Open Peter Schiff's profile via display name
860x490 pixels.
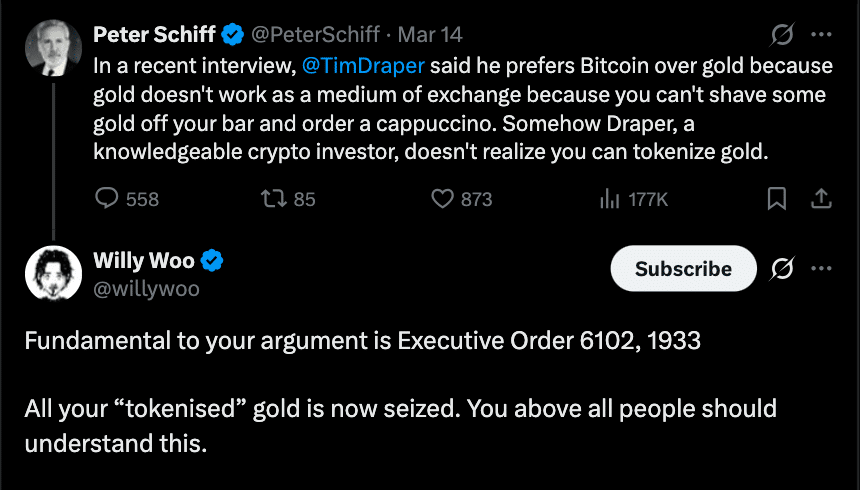coord(154,35)
